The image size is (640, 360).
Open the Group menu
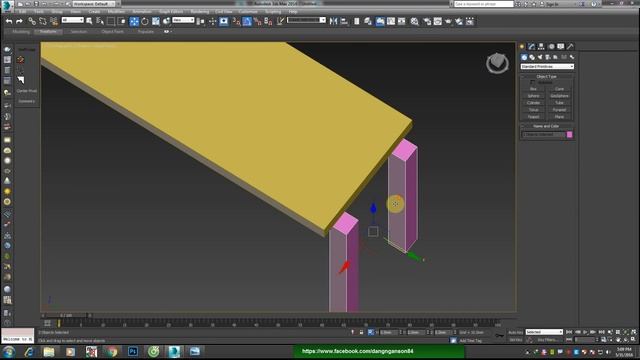click(57, 11)
